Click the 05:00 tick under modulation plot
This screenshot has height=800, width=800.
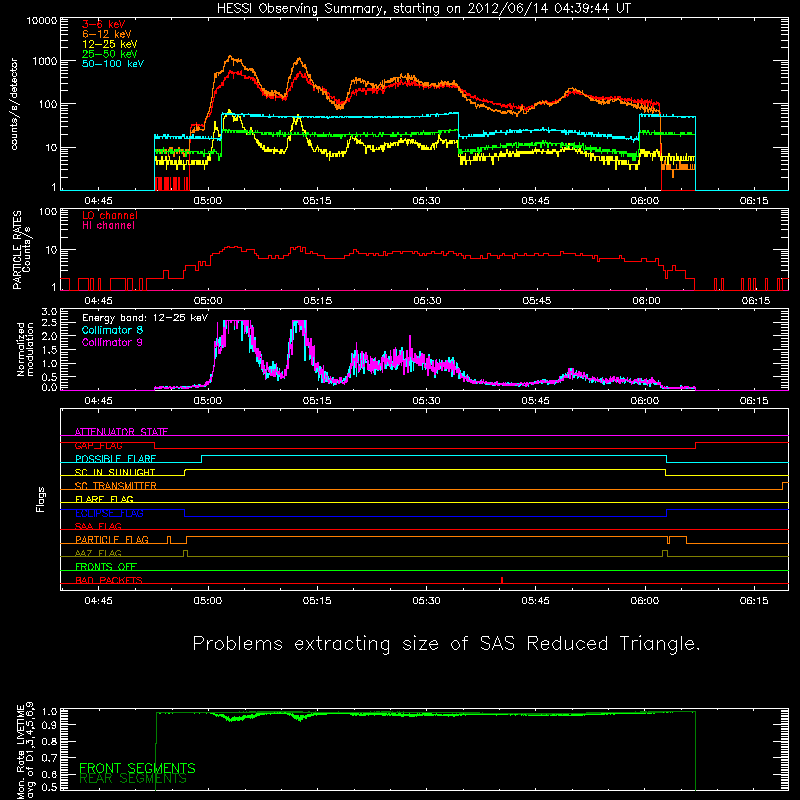tap(208, 401)
